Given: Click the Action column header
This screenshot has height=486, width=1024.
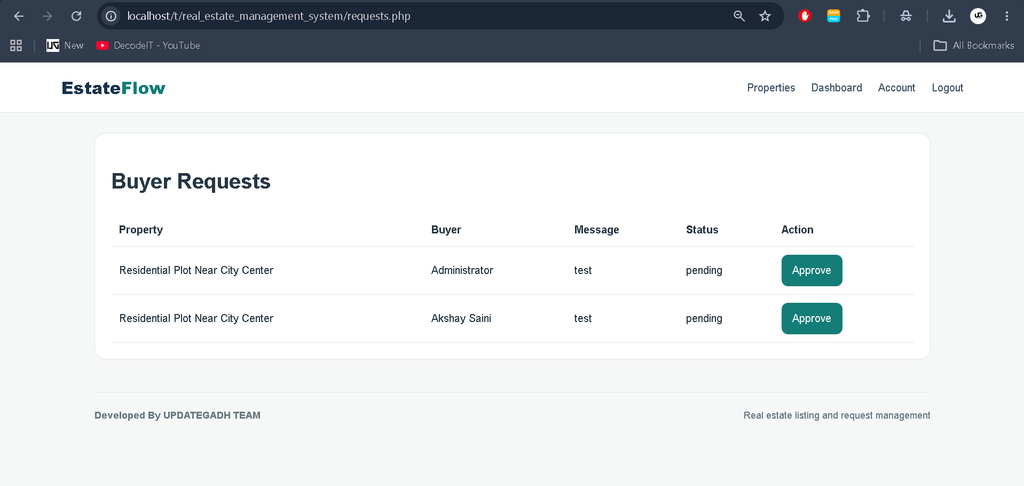Looking at the screenshot, I should click(x=797, y=229).
